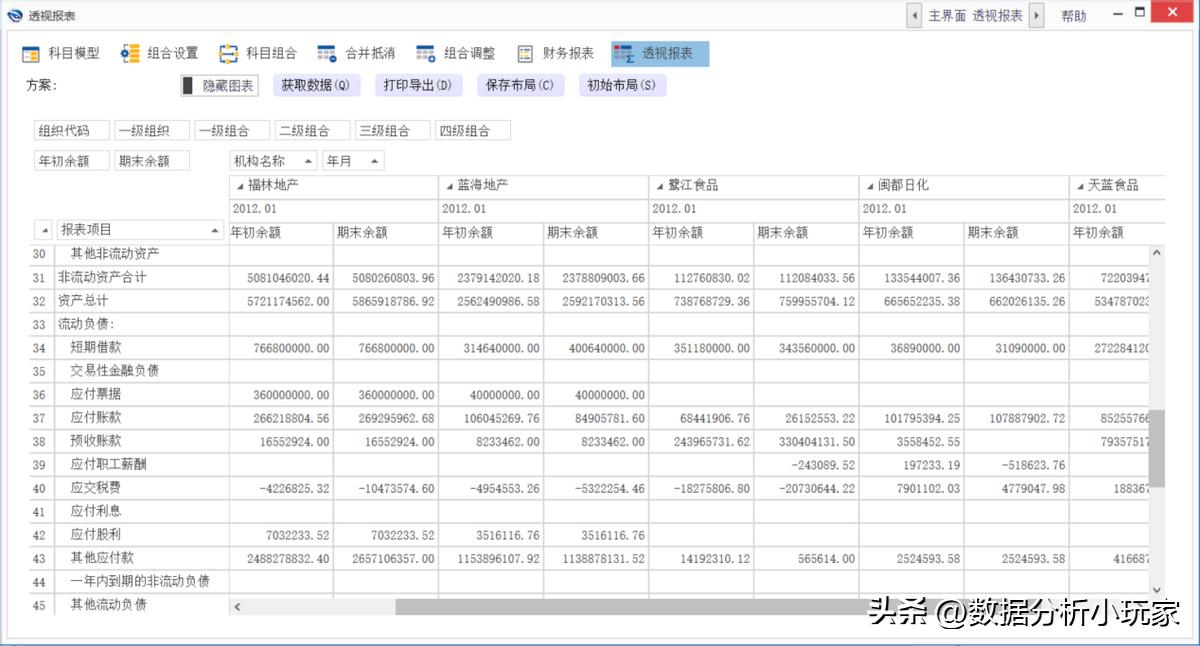Click the 财务报表 toolbar icon

coord(558,53)
